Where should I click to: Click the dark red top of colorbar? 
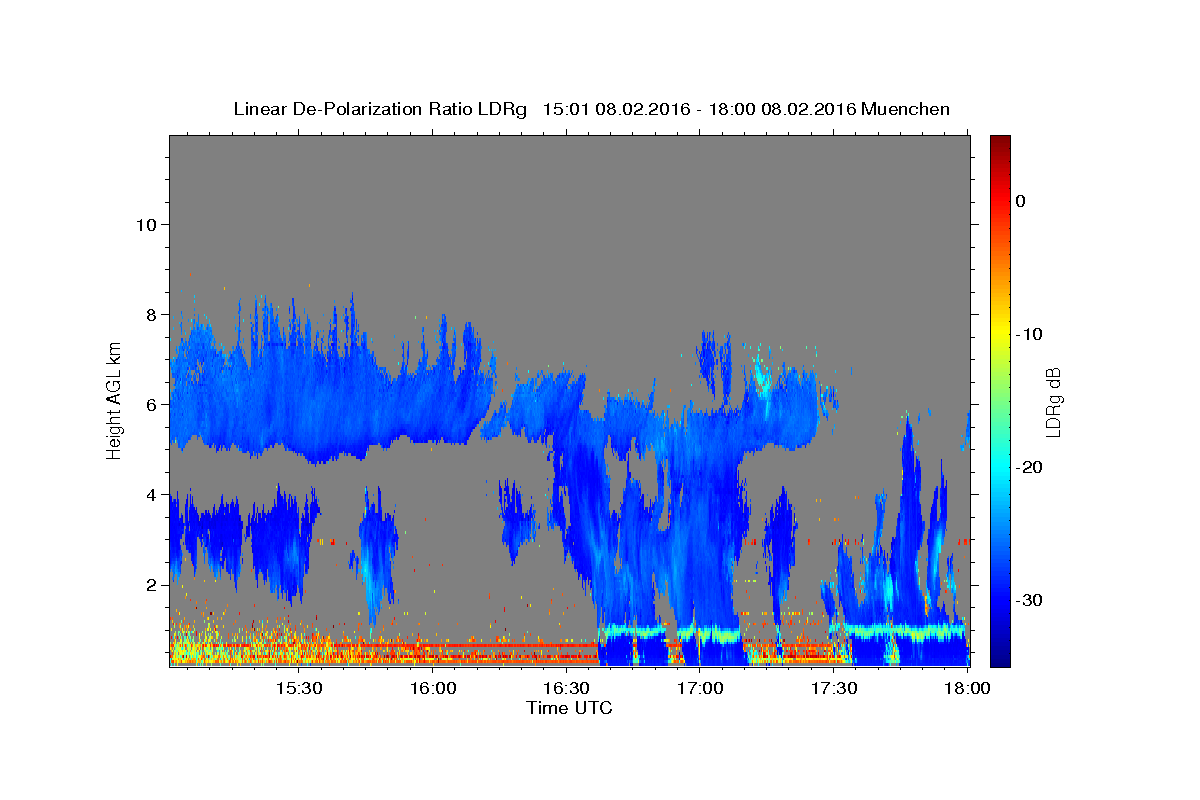pyautogui.click(x=1000, y=142)
